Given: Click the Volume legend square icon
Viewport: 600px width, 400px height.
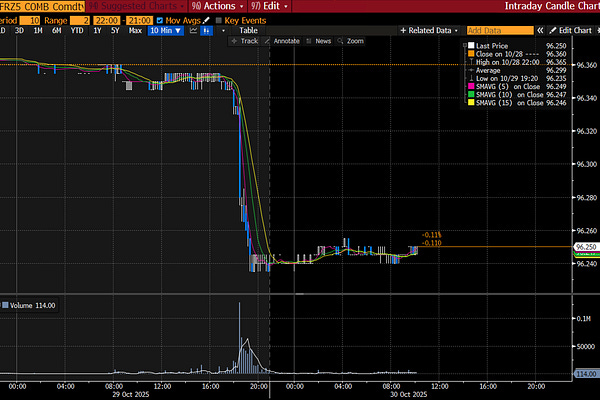Looking at the screenshot, I should [x=5, y=305].
